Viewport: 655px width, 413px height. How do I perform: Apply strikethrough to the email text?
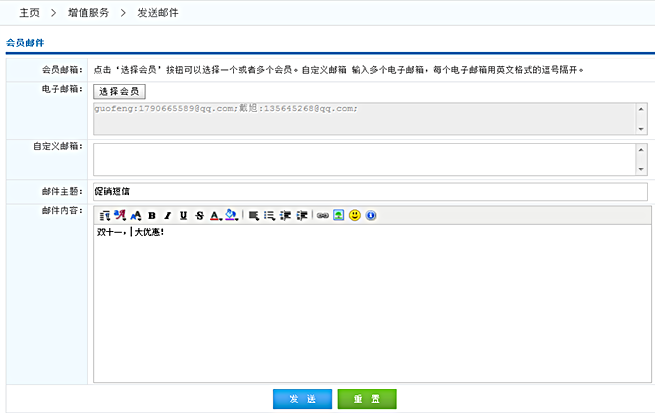[x=199, y=215]
